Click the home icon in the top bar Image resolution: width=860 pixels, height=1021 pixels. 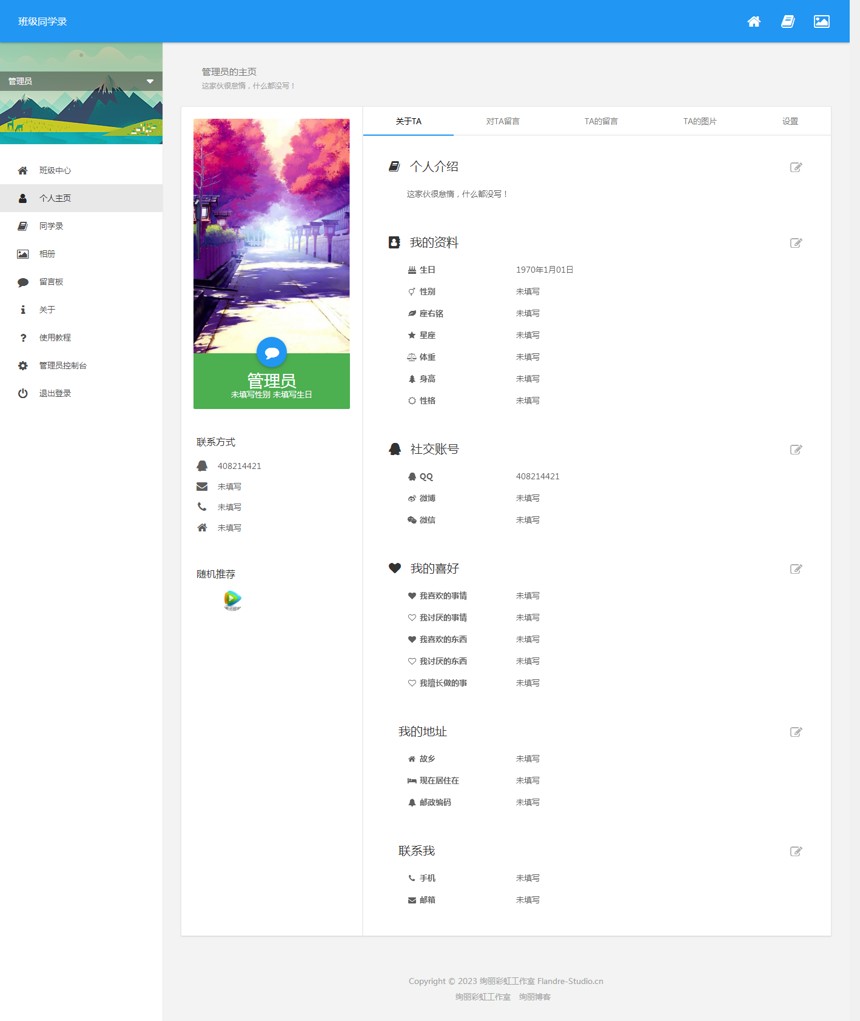[754, 21]
